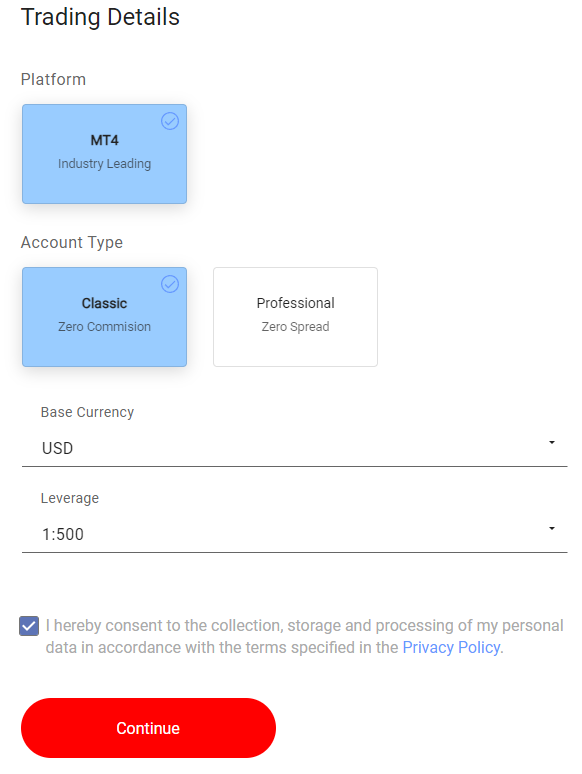Open the Privacy Policy link
The height and width of the screenshot is (774, 582).
451,647
